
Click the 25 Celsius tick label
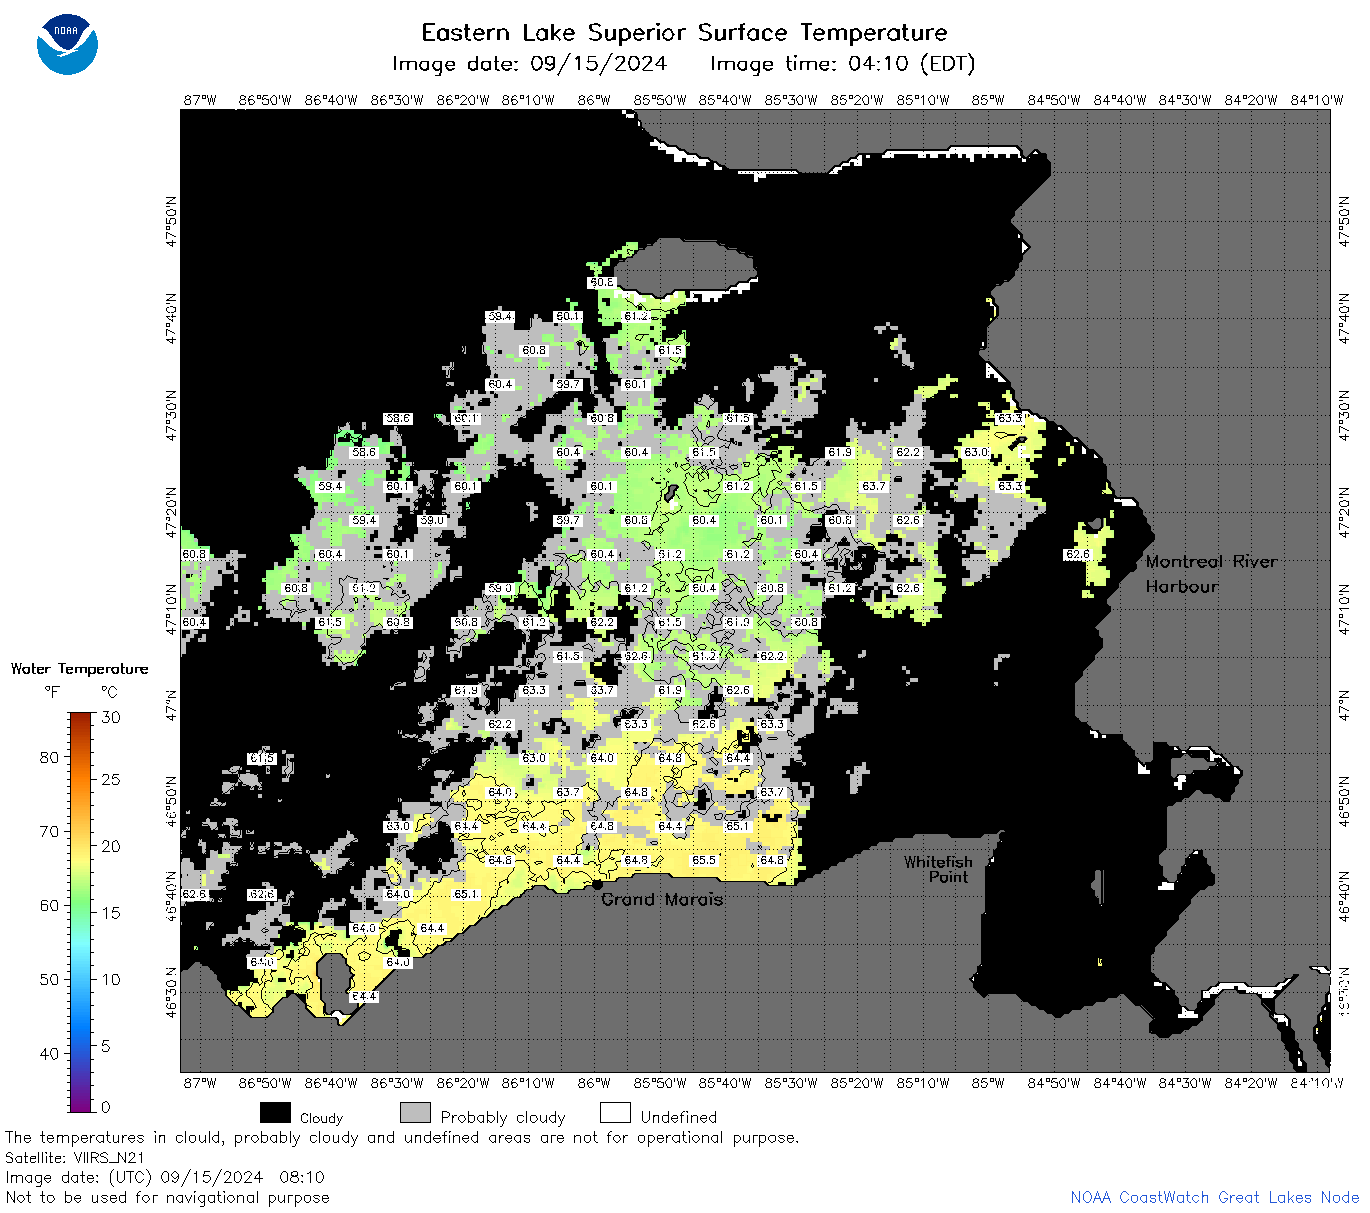[111, 779]
